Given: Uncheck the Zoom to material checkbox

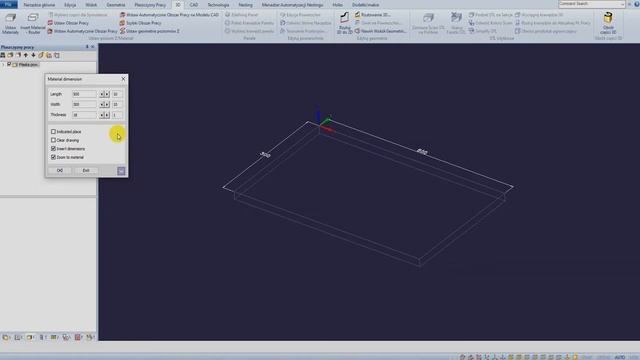Looking at the screenshot, I should pos(53,157).
